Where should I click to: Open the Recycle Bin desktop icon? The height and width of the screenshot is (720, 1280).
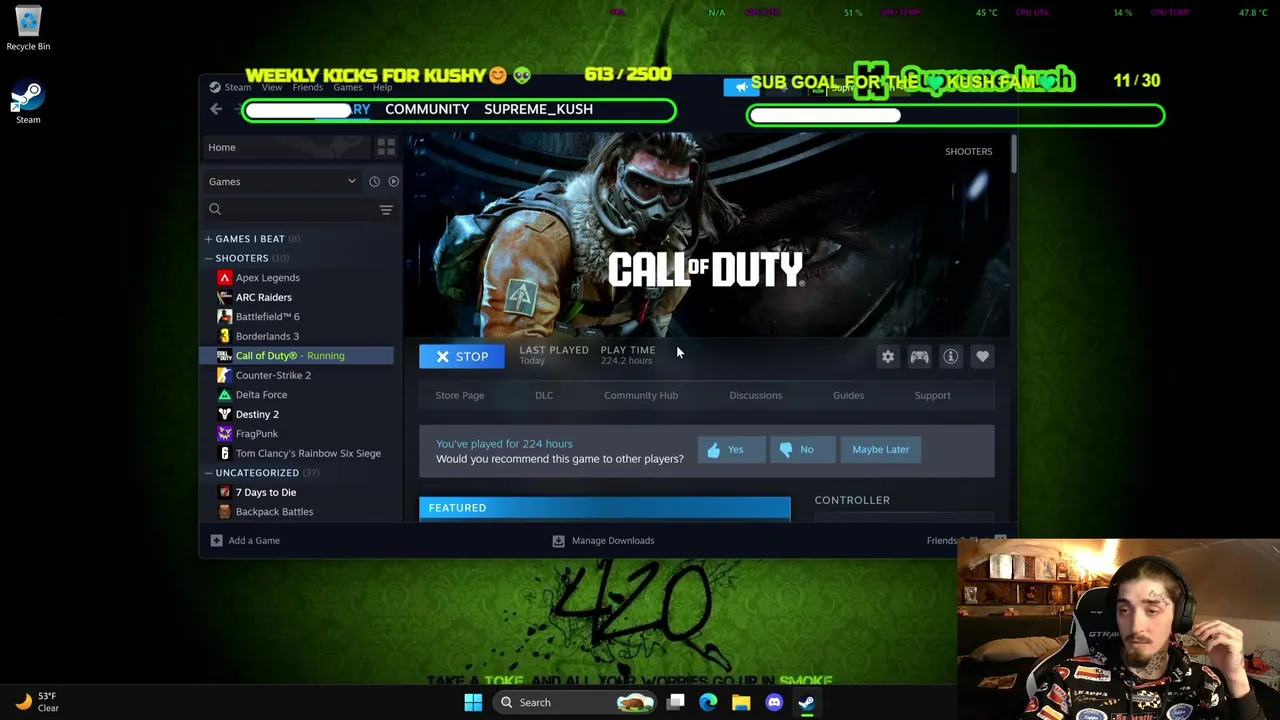(x=28, y=28)
